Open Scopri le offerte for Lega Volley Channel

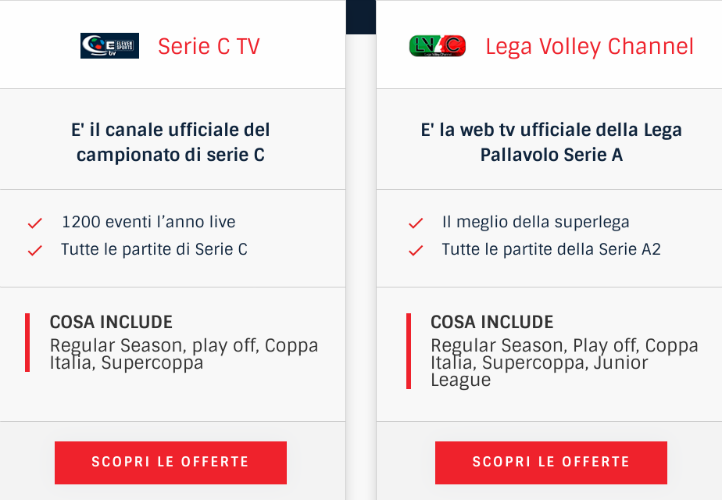tap(551, 462)
